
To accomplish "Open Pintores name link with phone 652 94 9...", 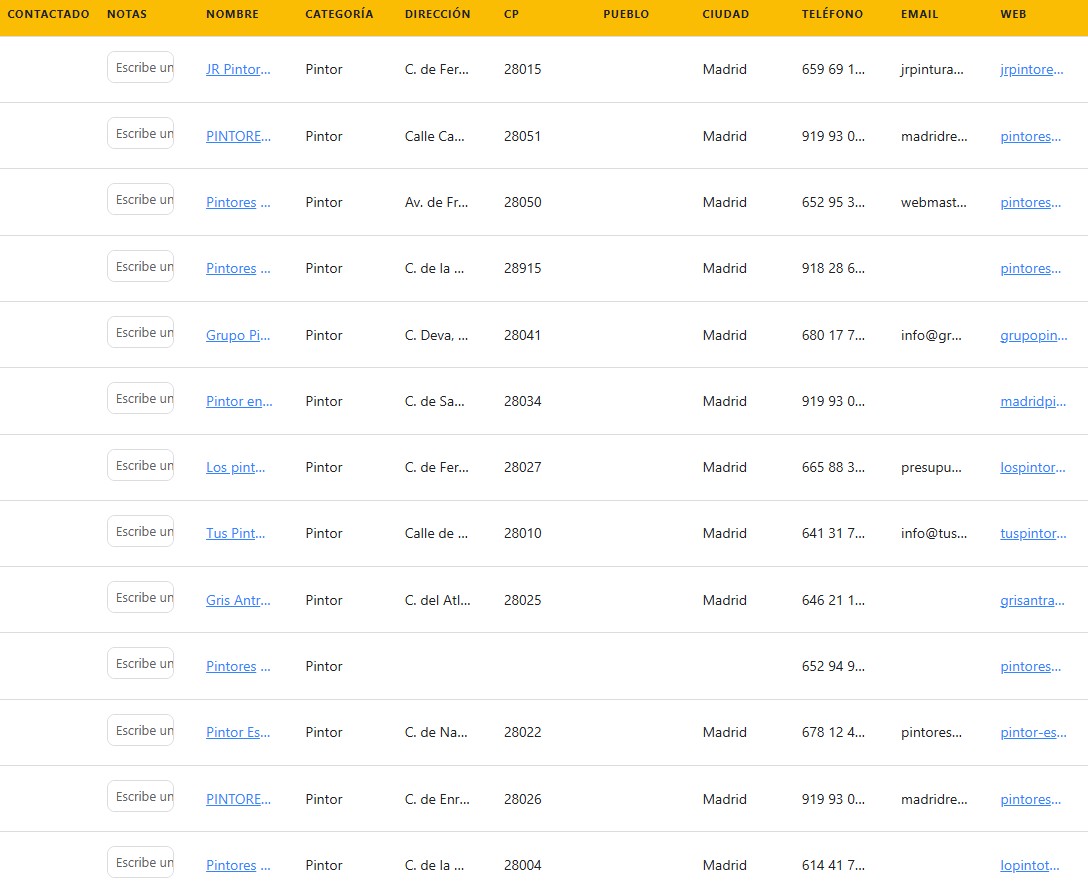I will 238,666.
